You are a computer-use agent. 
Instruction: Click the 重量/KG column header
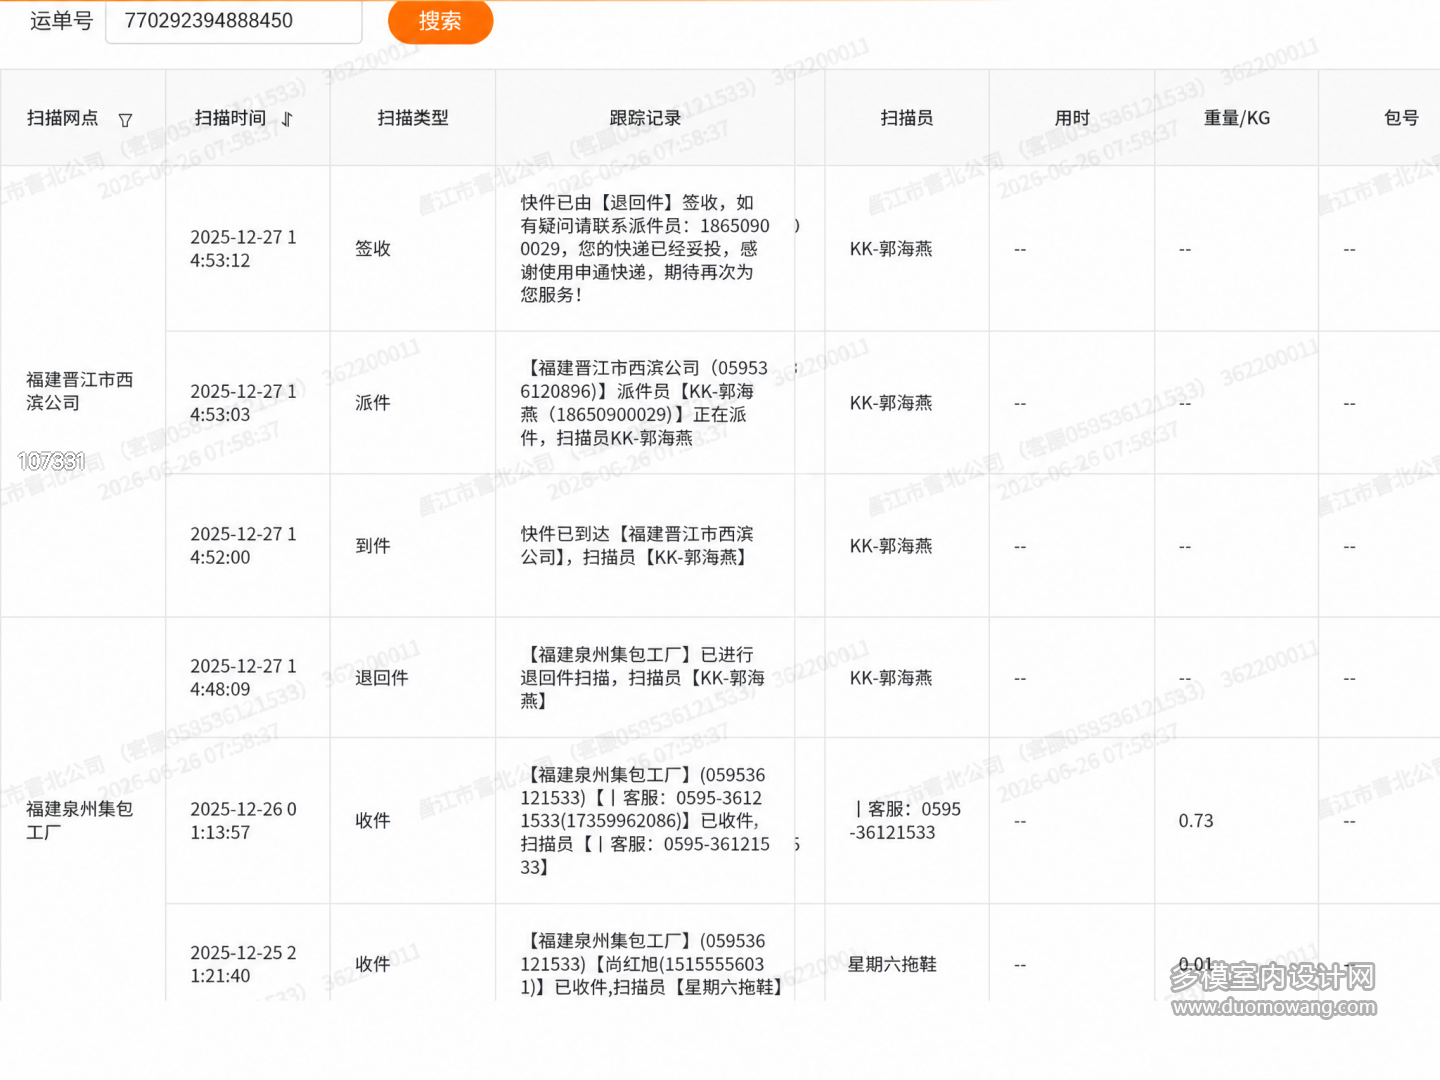coord(1237,118)
